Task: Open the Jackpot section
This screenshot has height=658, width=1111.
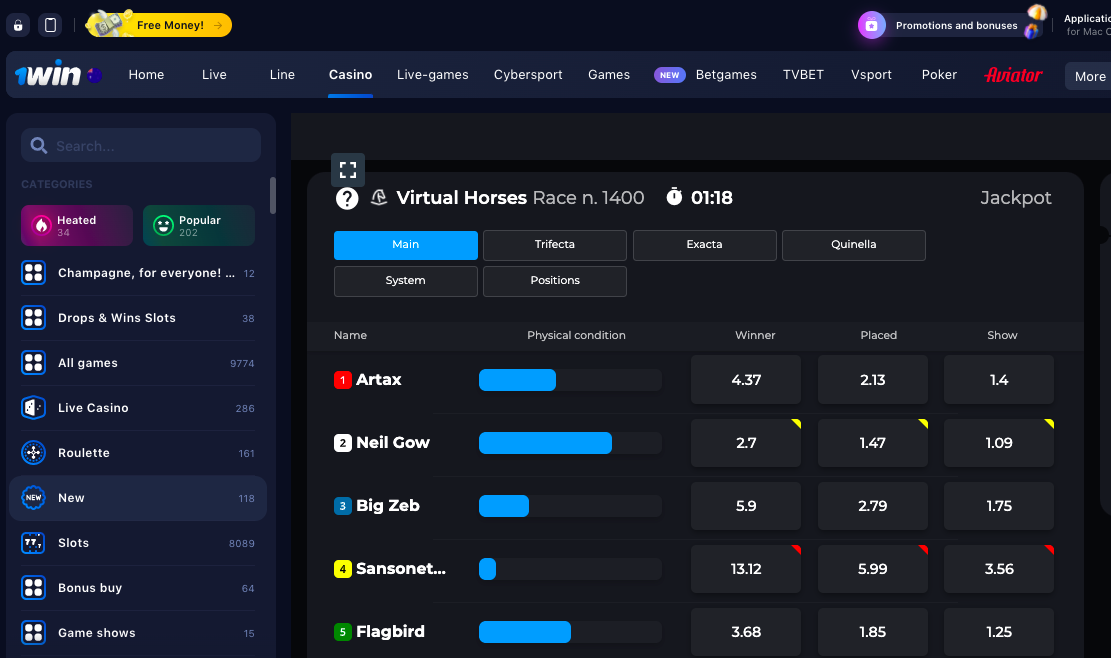Action: pos(1015,198)
